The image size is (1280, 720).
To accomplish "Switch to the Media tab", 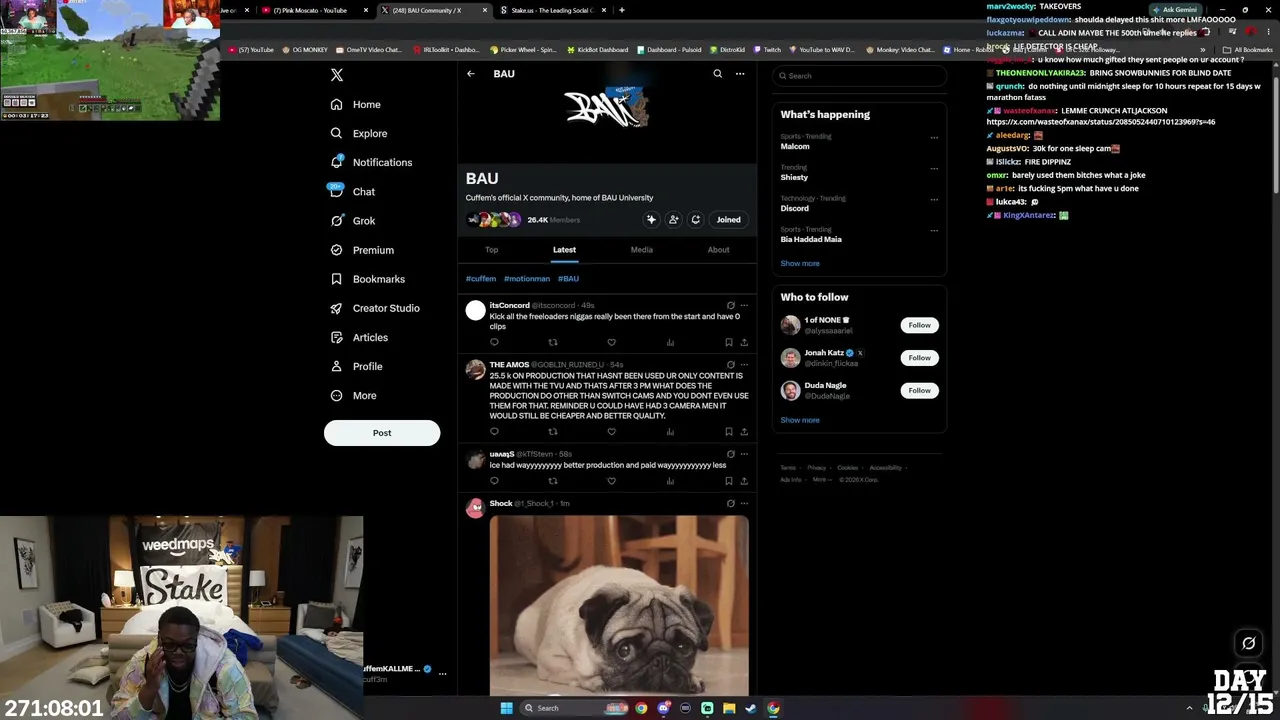I will coord(642,250).
